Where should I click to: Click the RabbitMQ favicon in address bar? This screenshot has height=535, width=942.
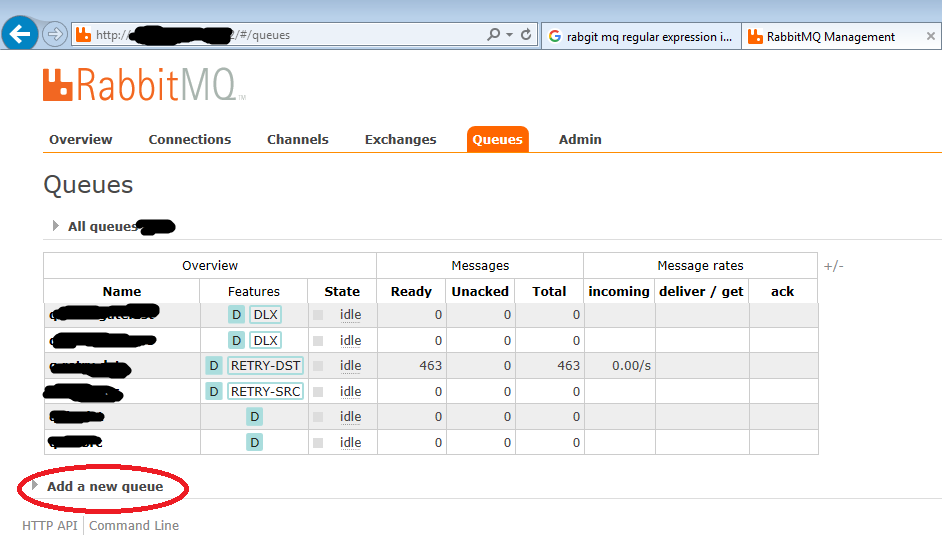point(84,35)
